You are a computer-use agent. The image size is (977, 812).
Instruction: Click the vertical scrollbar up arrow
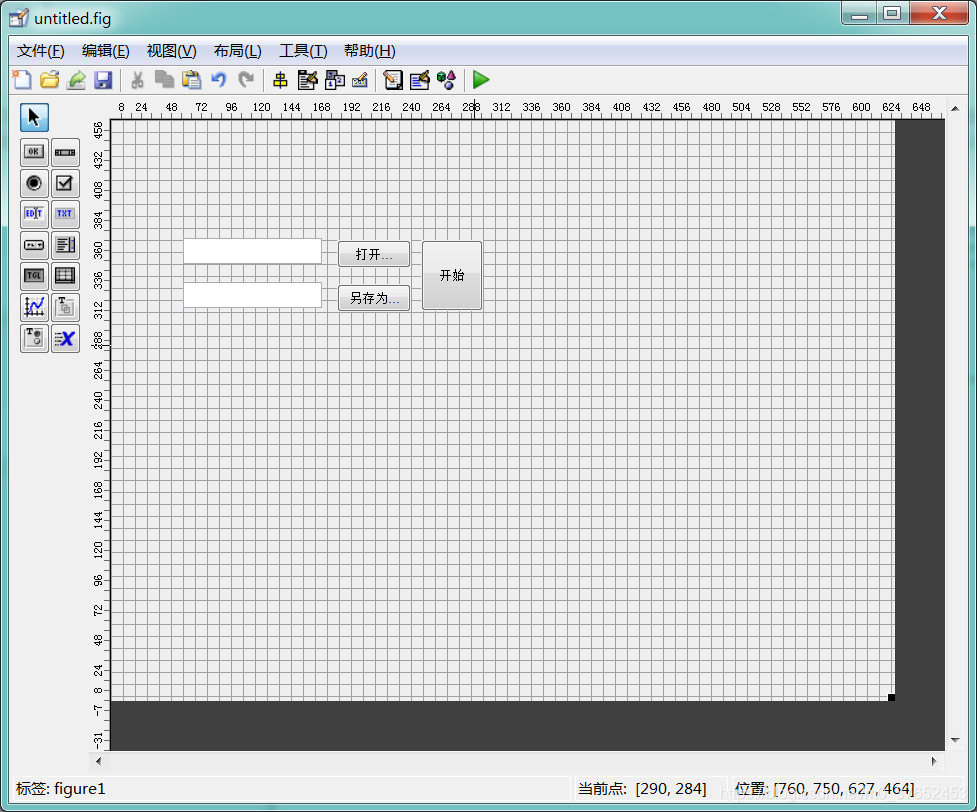pyautogui.click(x=955, y=108)
